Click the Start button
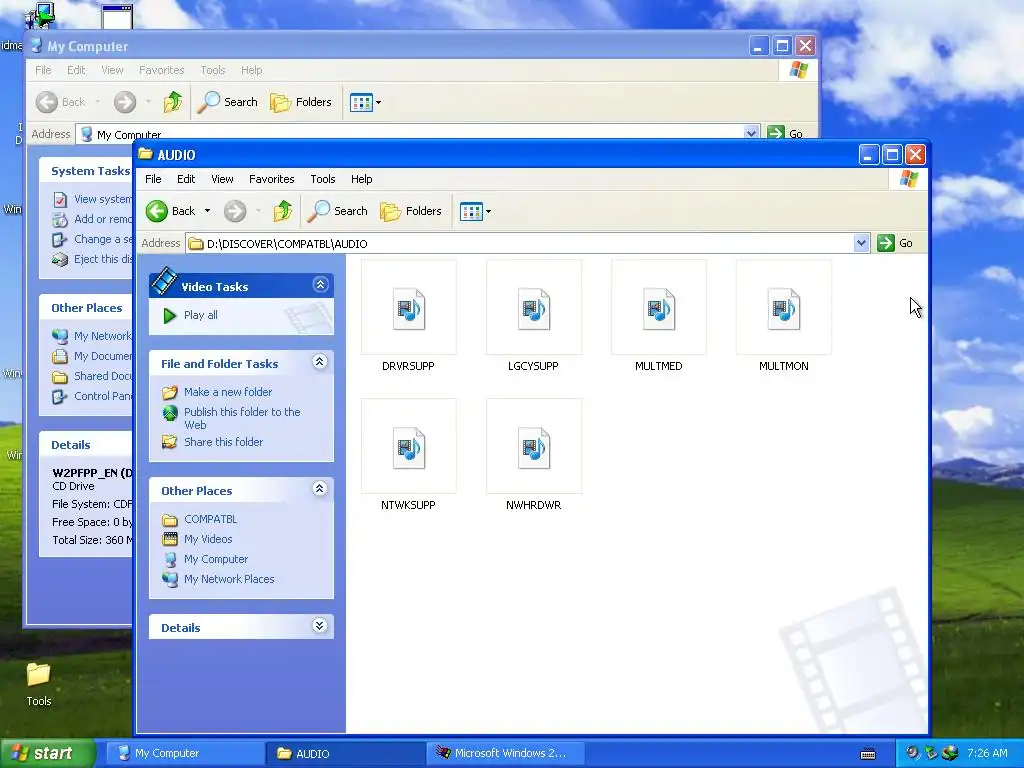1024x768 pixels. coord(47,753)
